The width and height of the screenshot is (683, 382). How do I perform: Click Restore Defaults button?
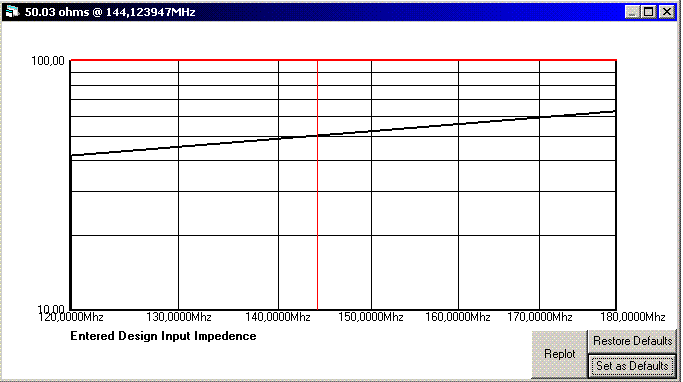click(632, 341)
